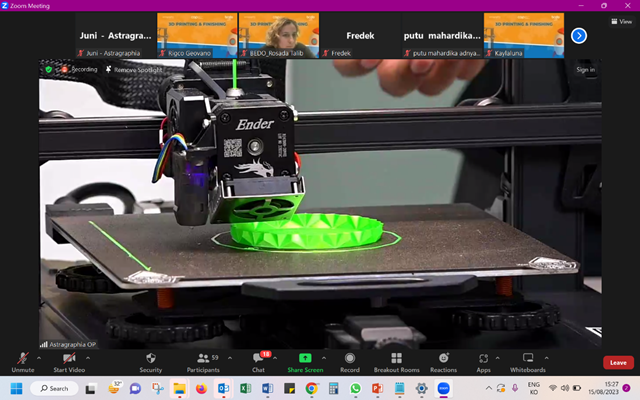
Task: Open WhatsApp from taskbar
Action: coord(356,388)
